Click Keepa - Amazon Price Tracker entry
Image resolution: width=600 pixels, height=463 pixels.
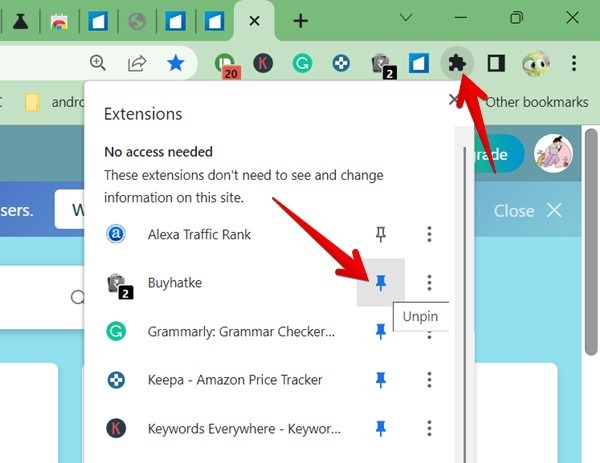pos(235,380)
